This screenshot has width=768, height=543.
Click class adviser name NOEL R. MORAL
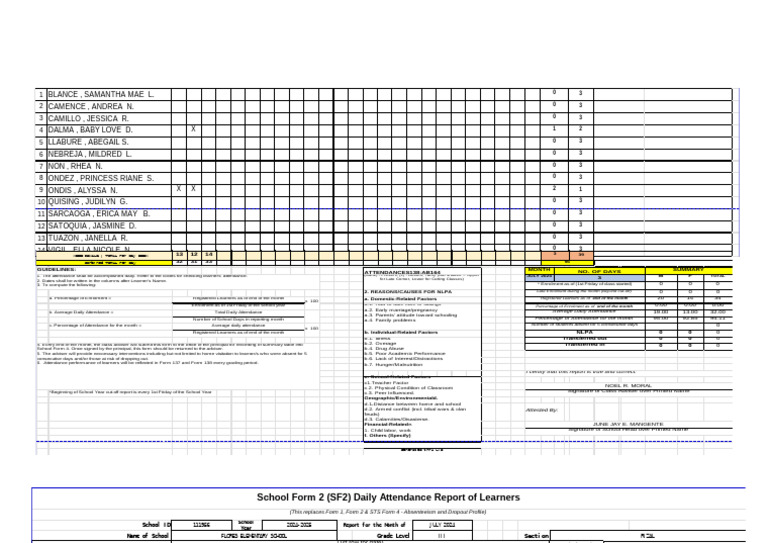(x=628, y=386)
